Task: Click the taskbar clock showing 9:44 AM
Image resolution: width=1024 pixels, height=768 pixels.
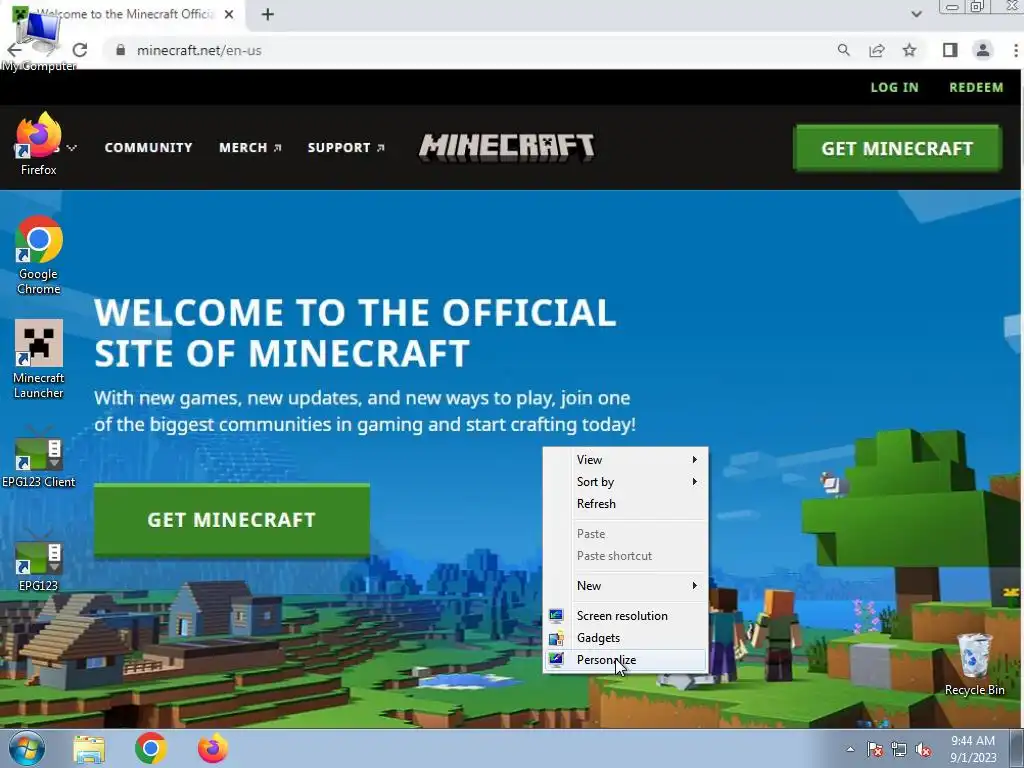Action: pos(973,749)
